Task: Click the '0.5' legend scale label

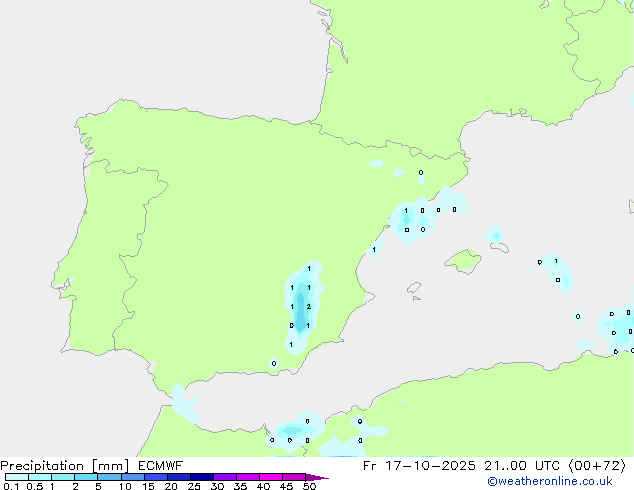Action: tap(34, 486)
